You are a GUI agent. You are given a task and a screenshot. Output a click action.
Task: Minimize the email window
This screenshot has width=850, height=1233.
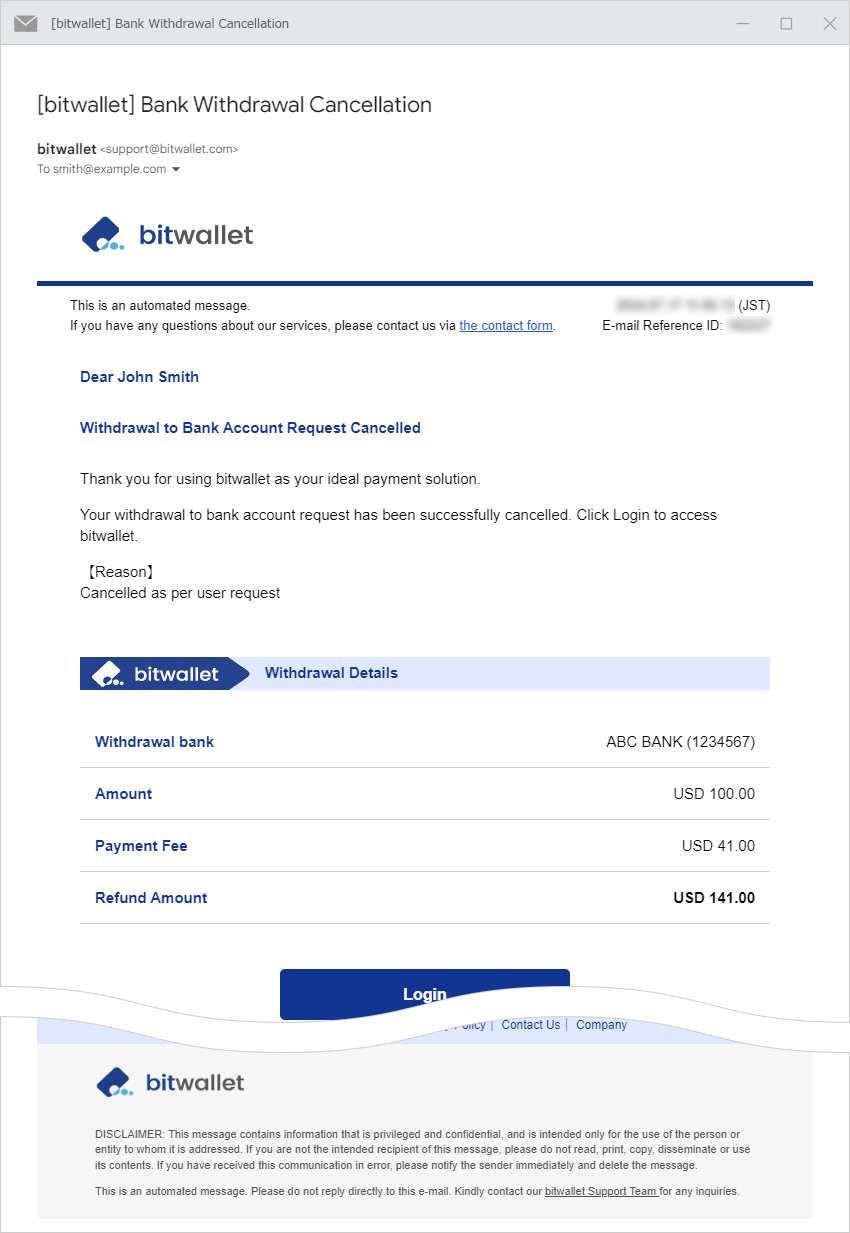tap(743, 23)
